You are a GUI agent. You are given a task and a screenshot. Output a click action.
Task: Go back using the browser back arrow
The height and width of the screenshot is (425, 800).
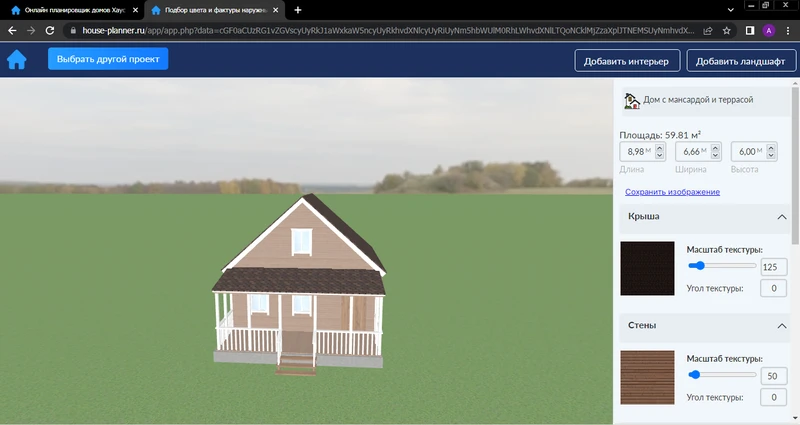pos(12,31)
